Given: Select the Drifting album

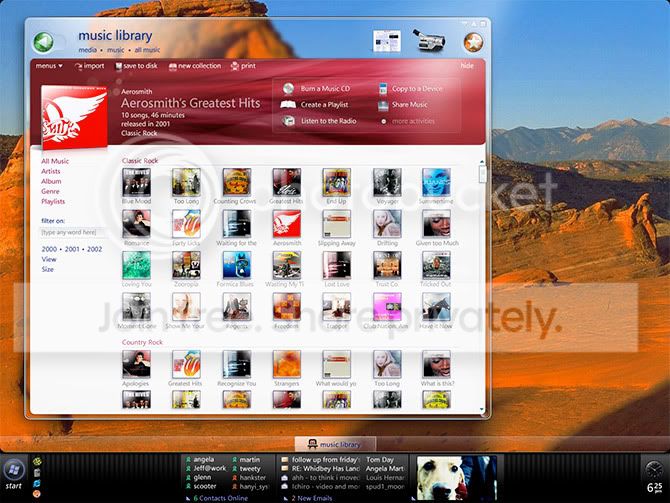Looking at the screenshot, I should tap(387, 228).
